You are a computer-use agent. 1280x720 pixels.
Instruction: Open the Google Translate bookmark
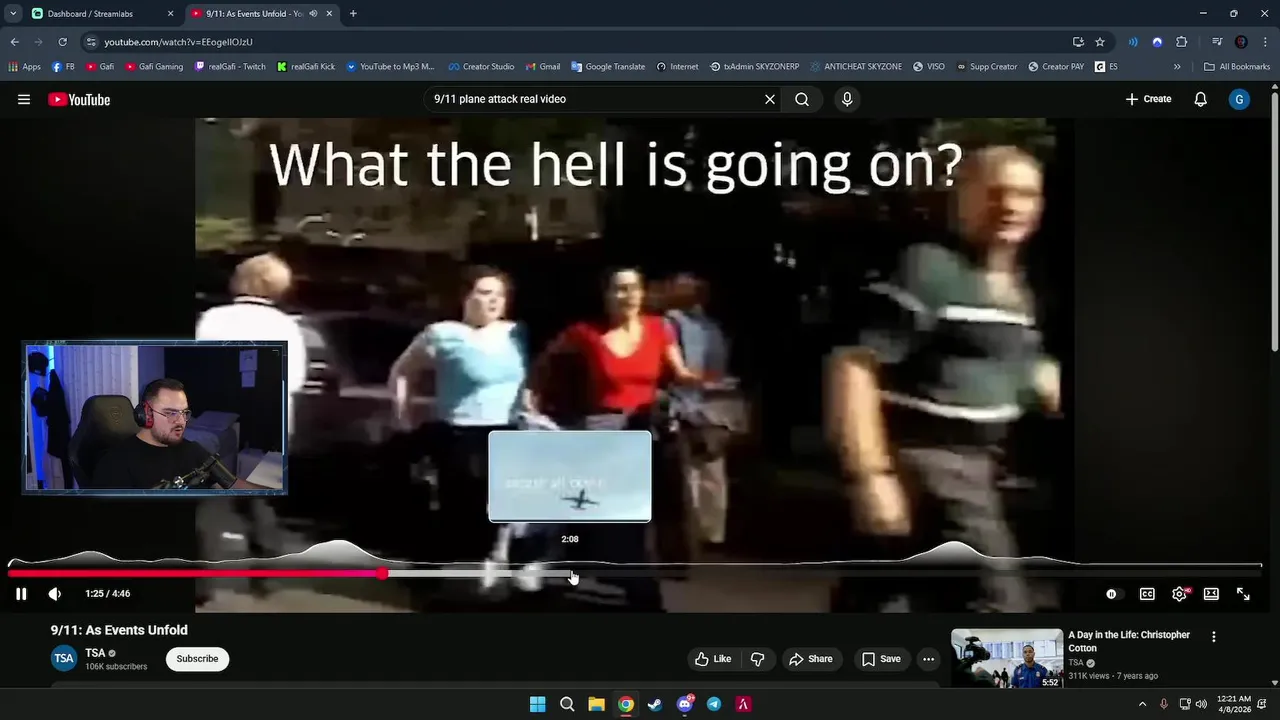point(608,67)
